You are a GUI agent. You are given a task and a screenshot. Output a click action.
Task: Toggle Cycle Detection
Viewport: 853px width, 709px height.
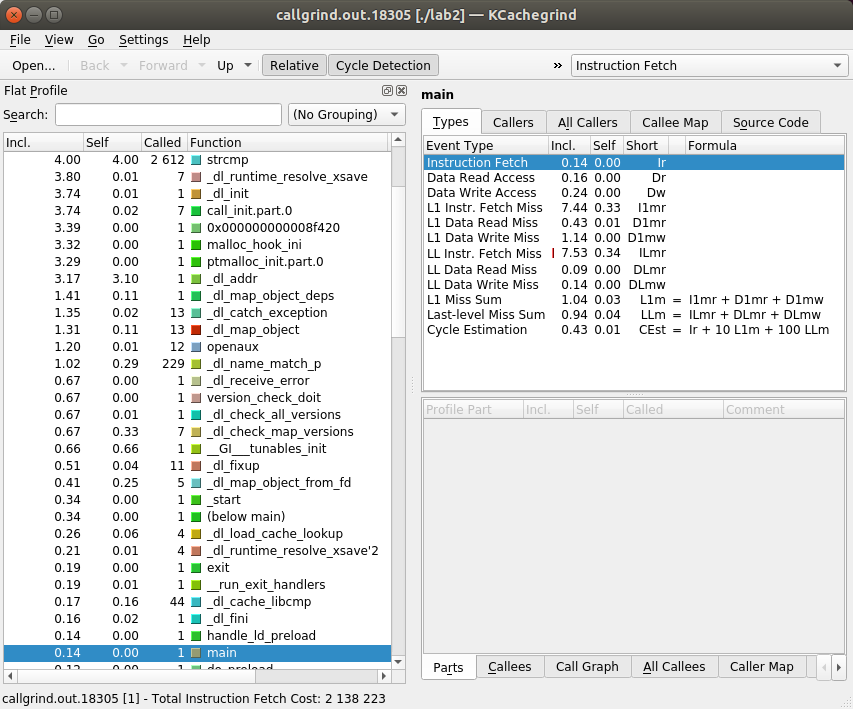tap(384, 66)
